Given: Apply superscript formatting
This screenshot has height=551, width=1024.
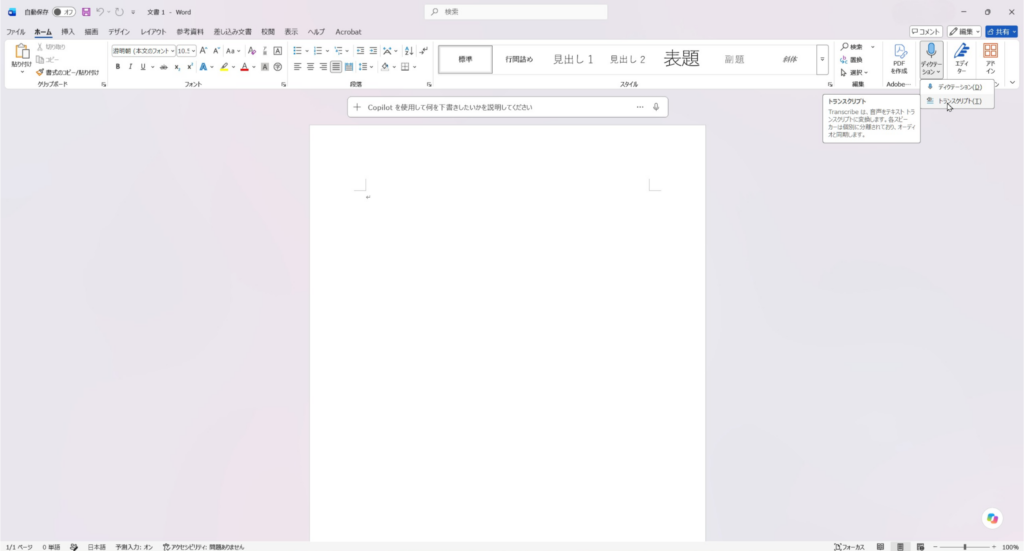Looking at the screenshot, I should [x=189, y=67].
